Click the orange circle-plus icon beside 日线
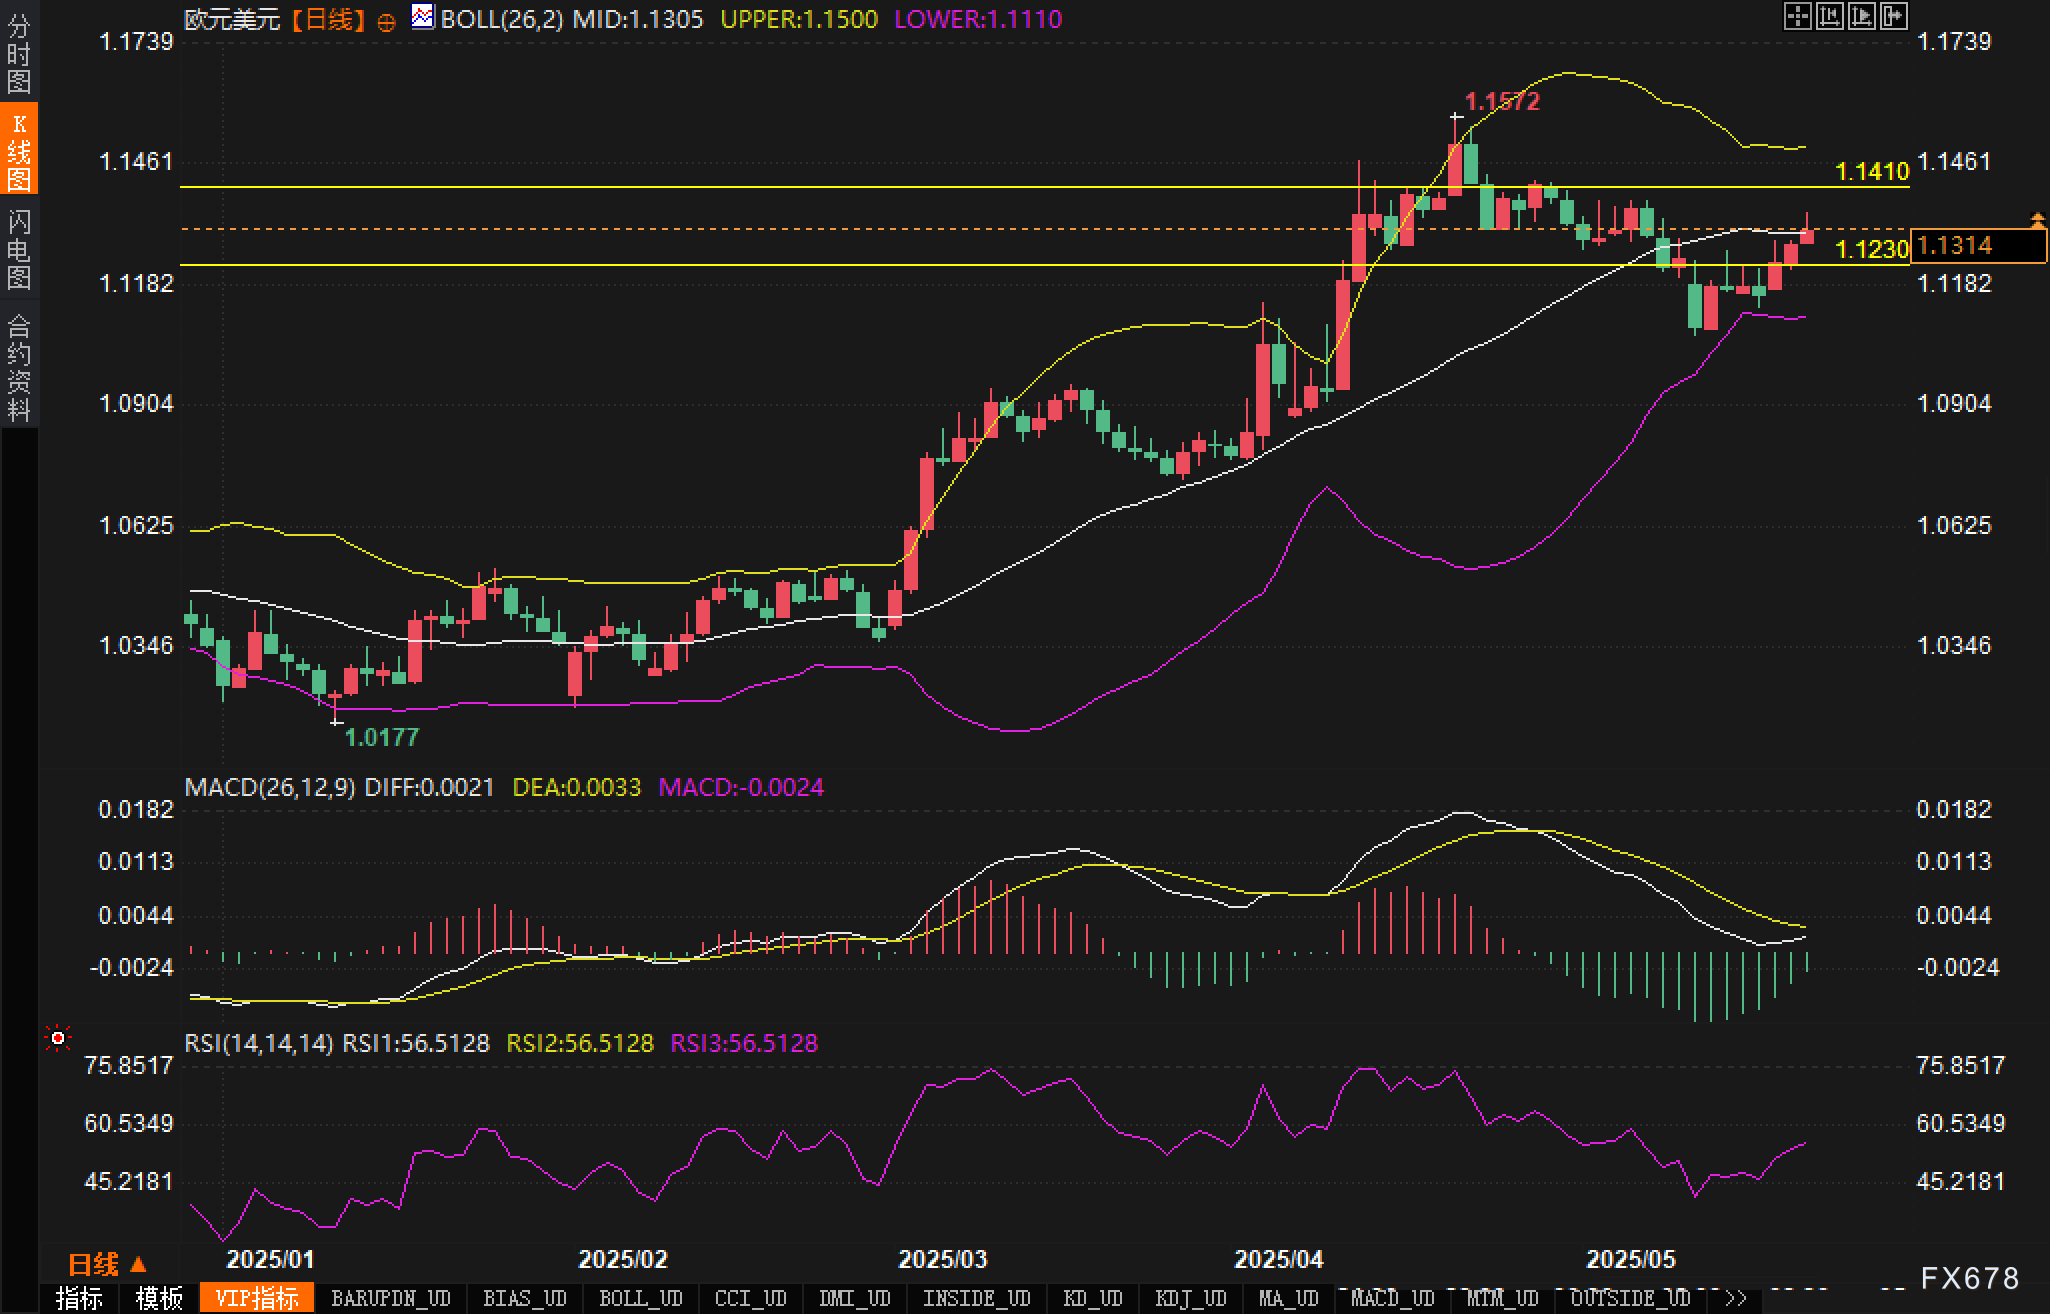Viewport: 2050px width, 1314px height. (x=387, y=22)
